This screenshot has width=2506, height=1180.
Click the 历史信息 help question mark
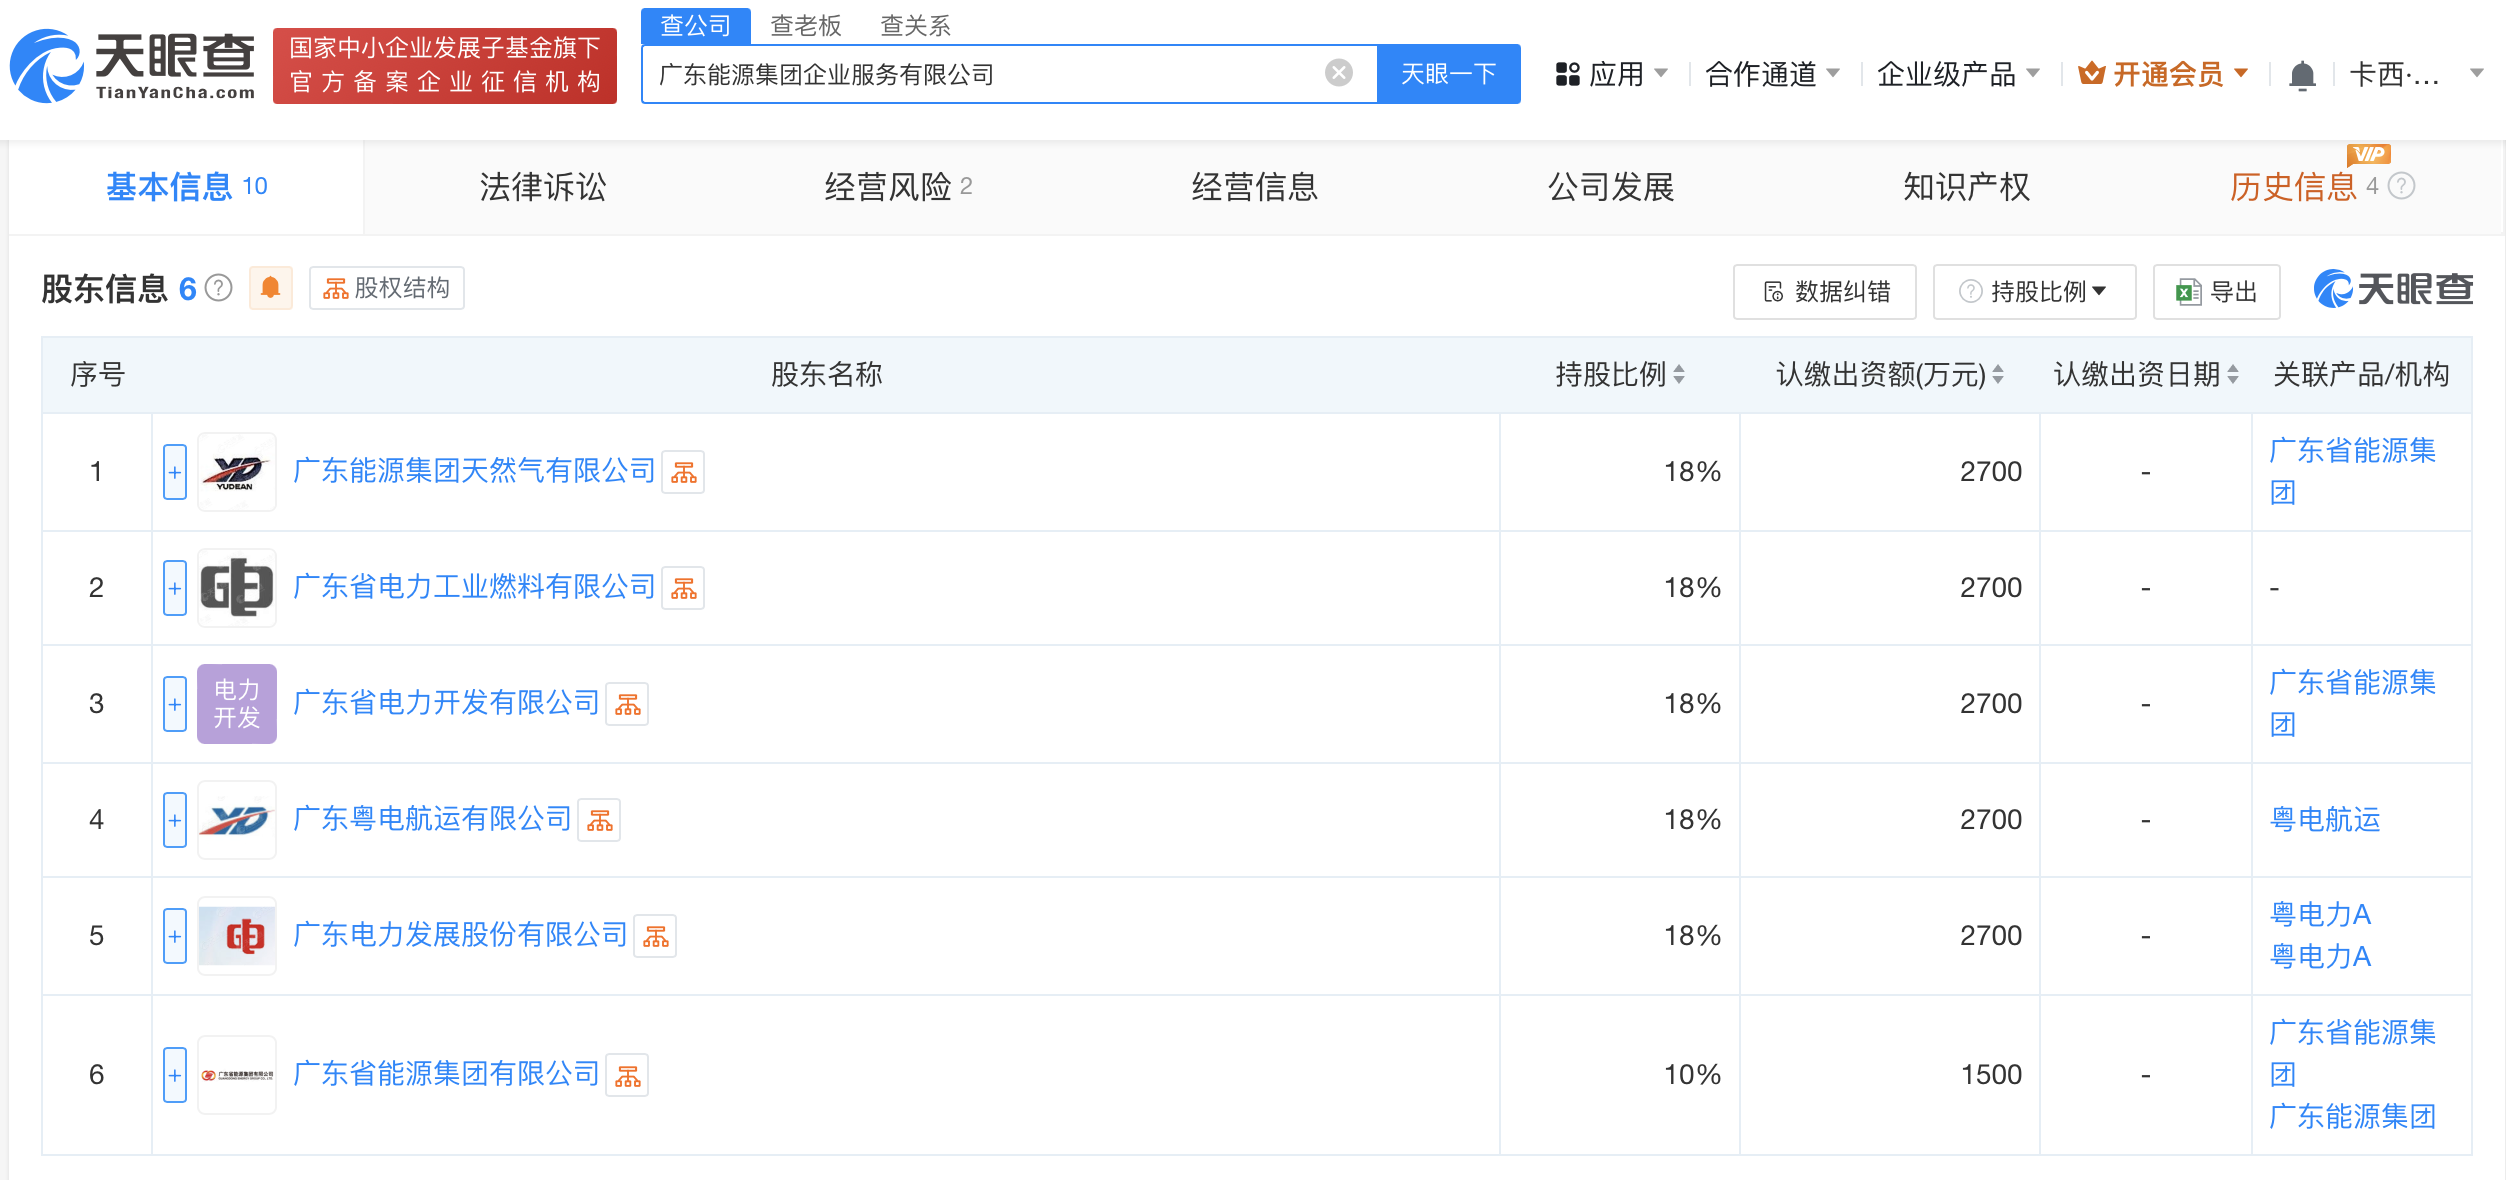[2402, 187]
